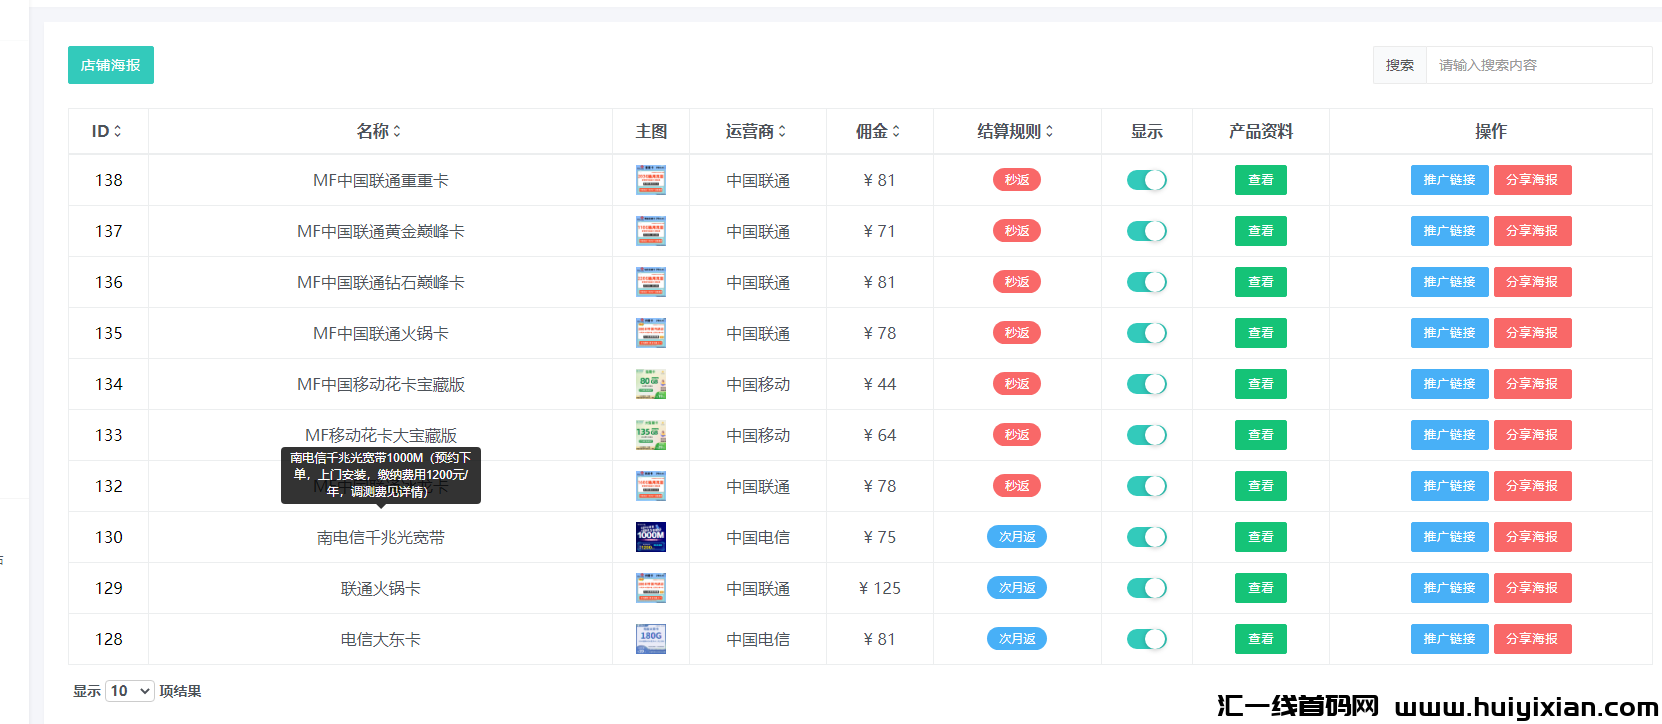Sort by 运营商 column sort icon
1662x724 pixels.
[782, 131]
